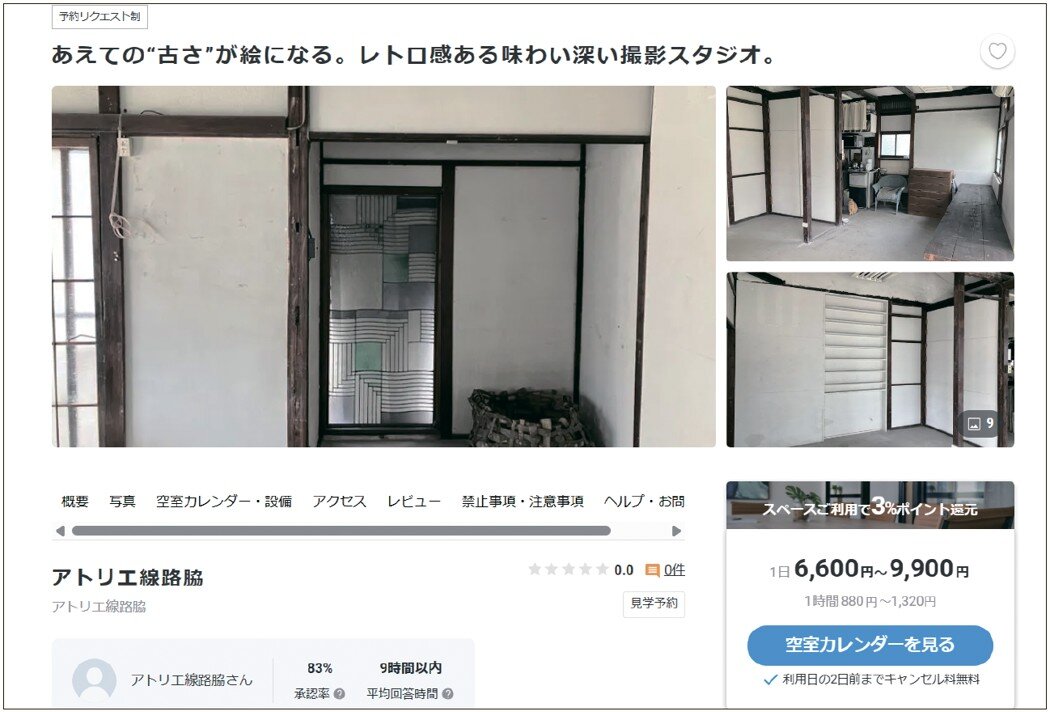The height and width of the screenshot is (712, 1050).
Task: Open the レビュー tab
Action: point(414,501)
